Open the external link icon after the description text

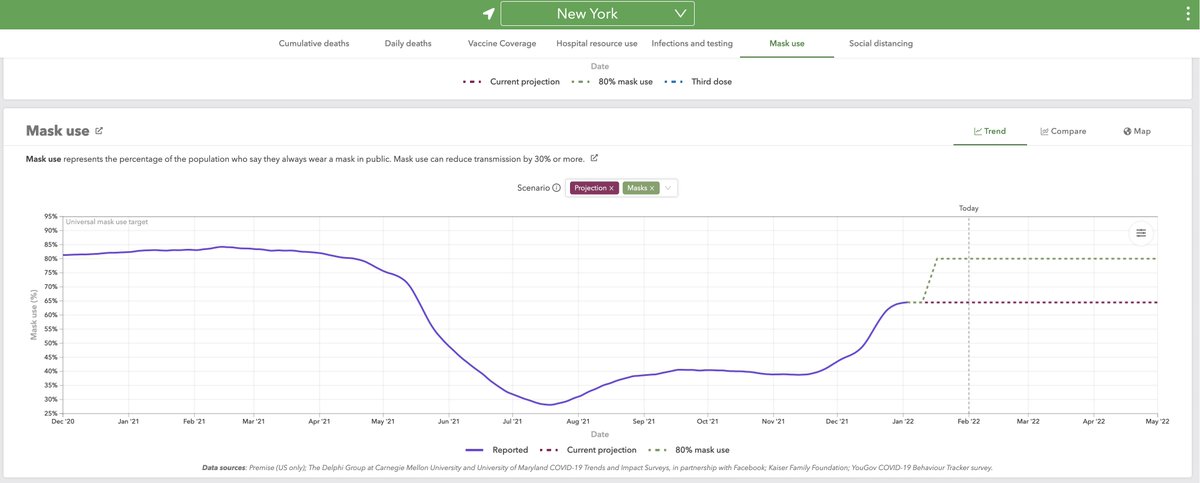click(594, 158)
